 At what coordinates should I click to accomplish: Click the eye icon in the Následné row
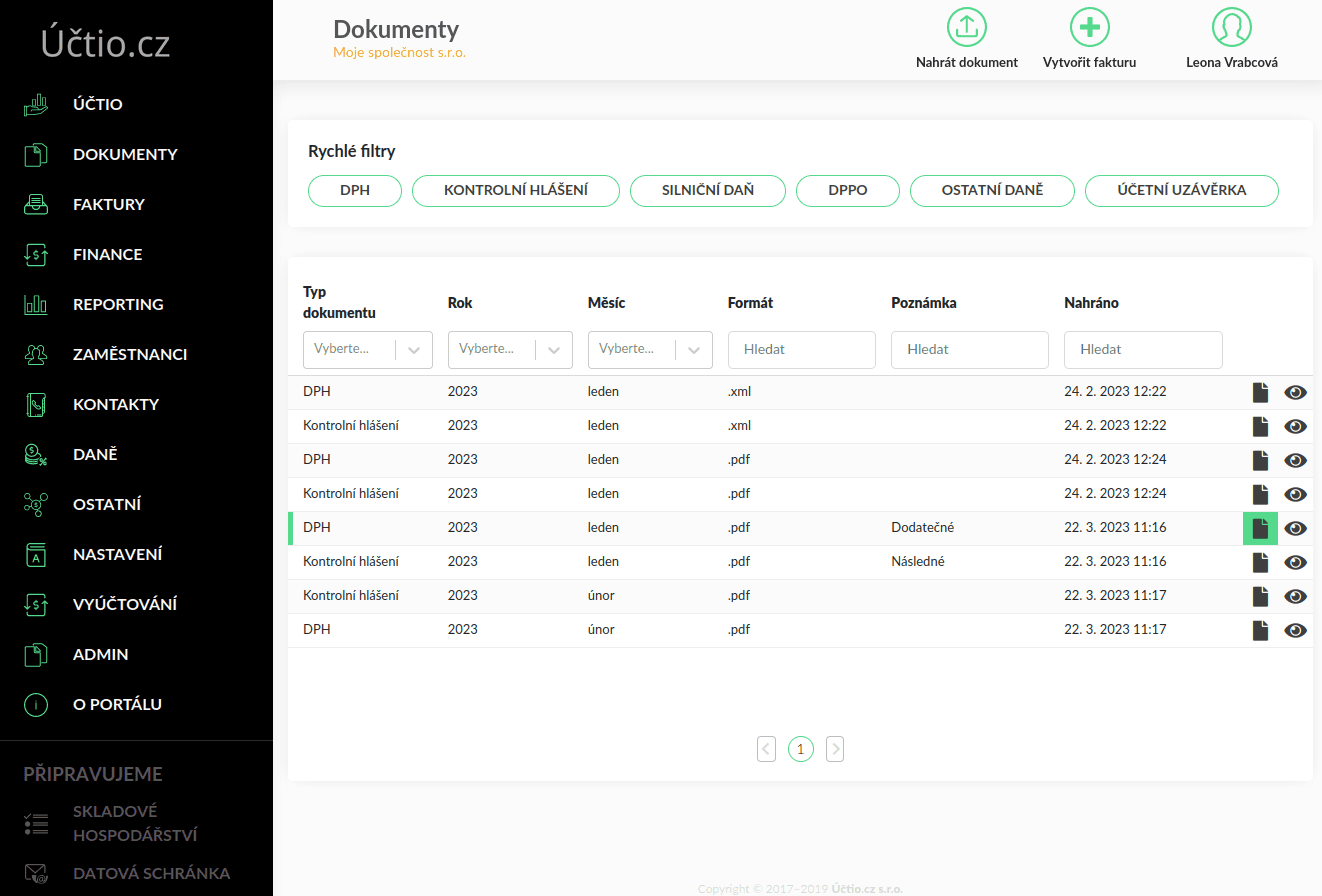[1295, 563]
